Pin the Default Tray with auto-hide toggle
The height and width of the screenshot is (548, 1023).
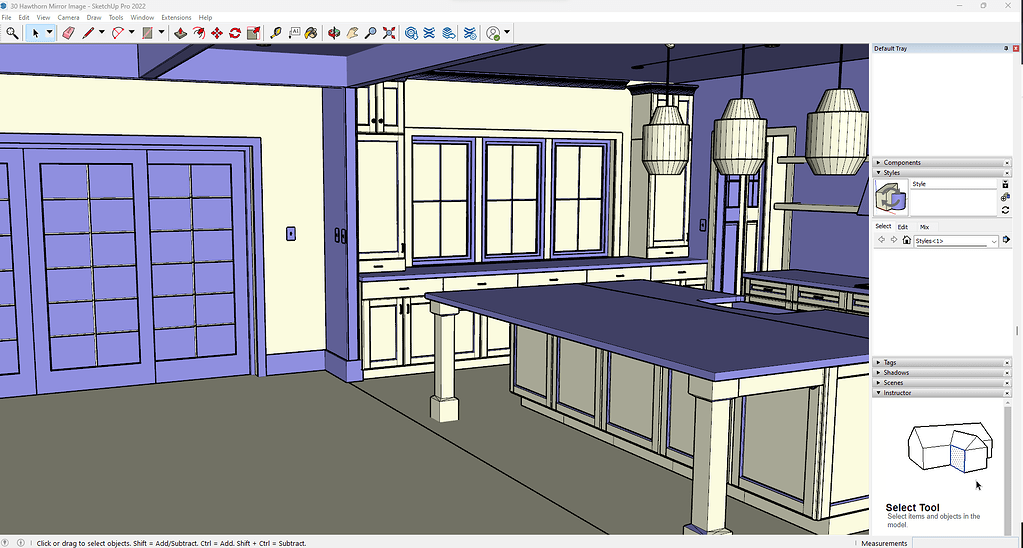pos(1006,48)
